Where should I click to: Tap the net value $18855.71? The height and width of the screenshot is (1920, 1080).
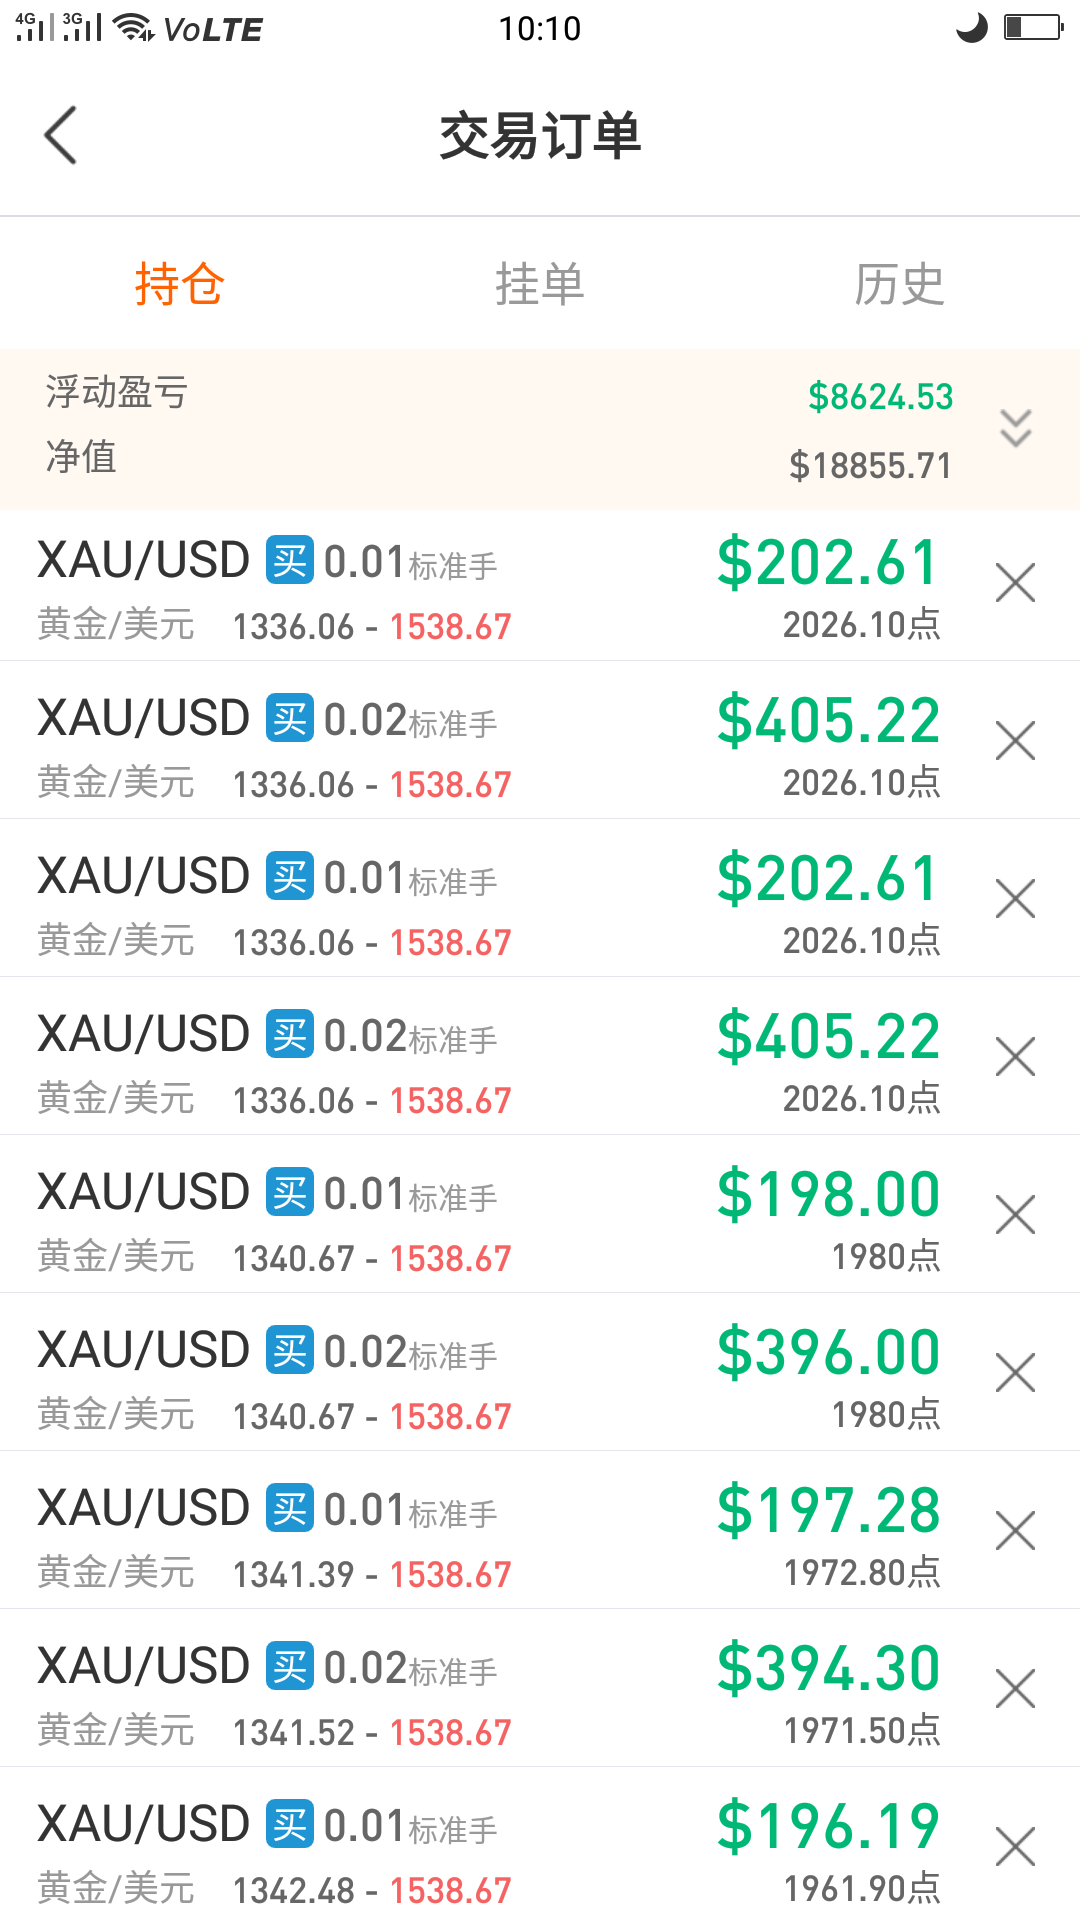click(x=870, y=466)
